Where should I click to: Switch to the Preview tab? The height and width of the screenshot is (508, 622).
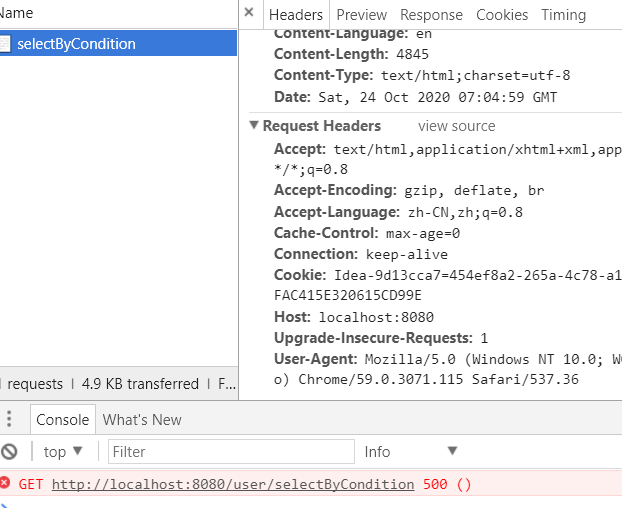[361, 15]
